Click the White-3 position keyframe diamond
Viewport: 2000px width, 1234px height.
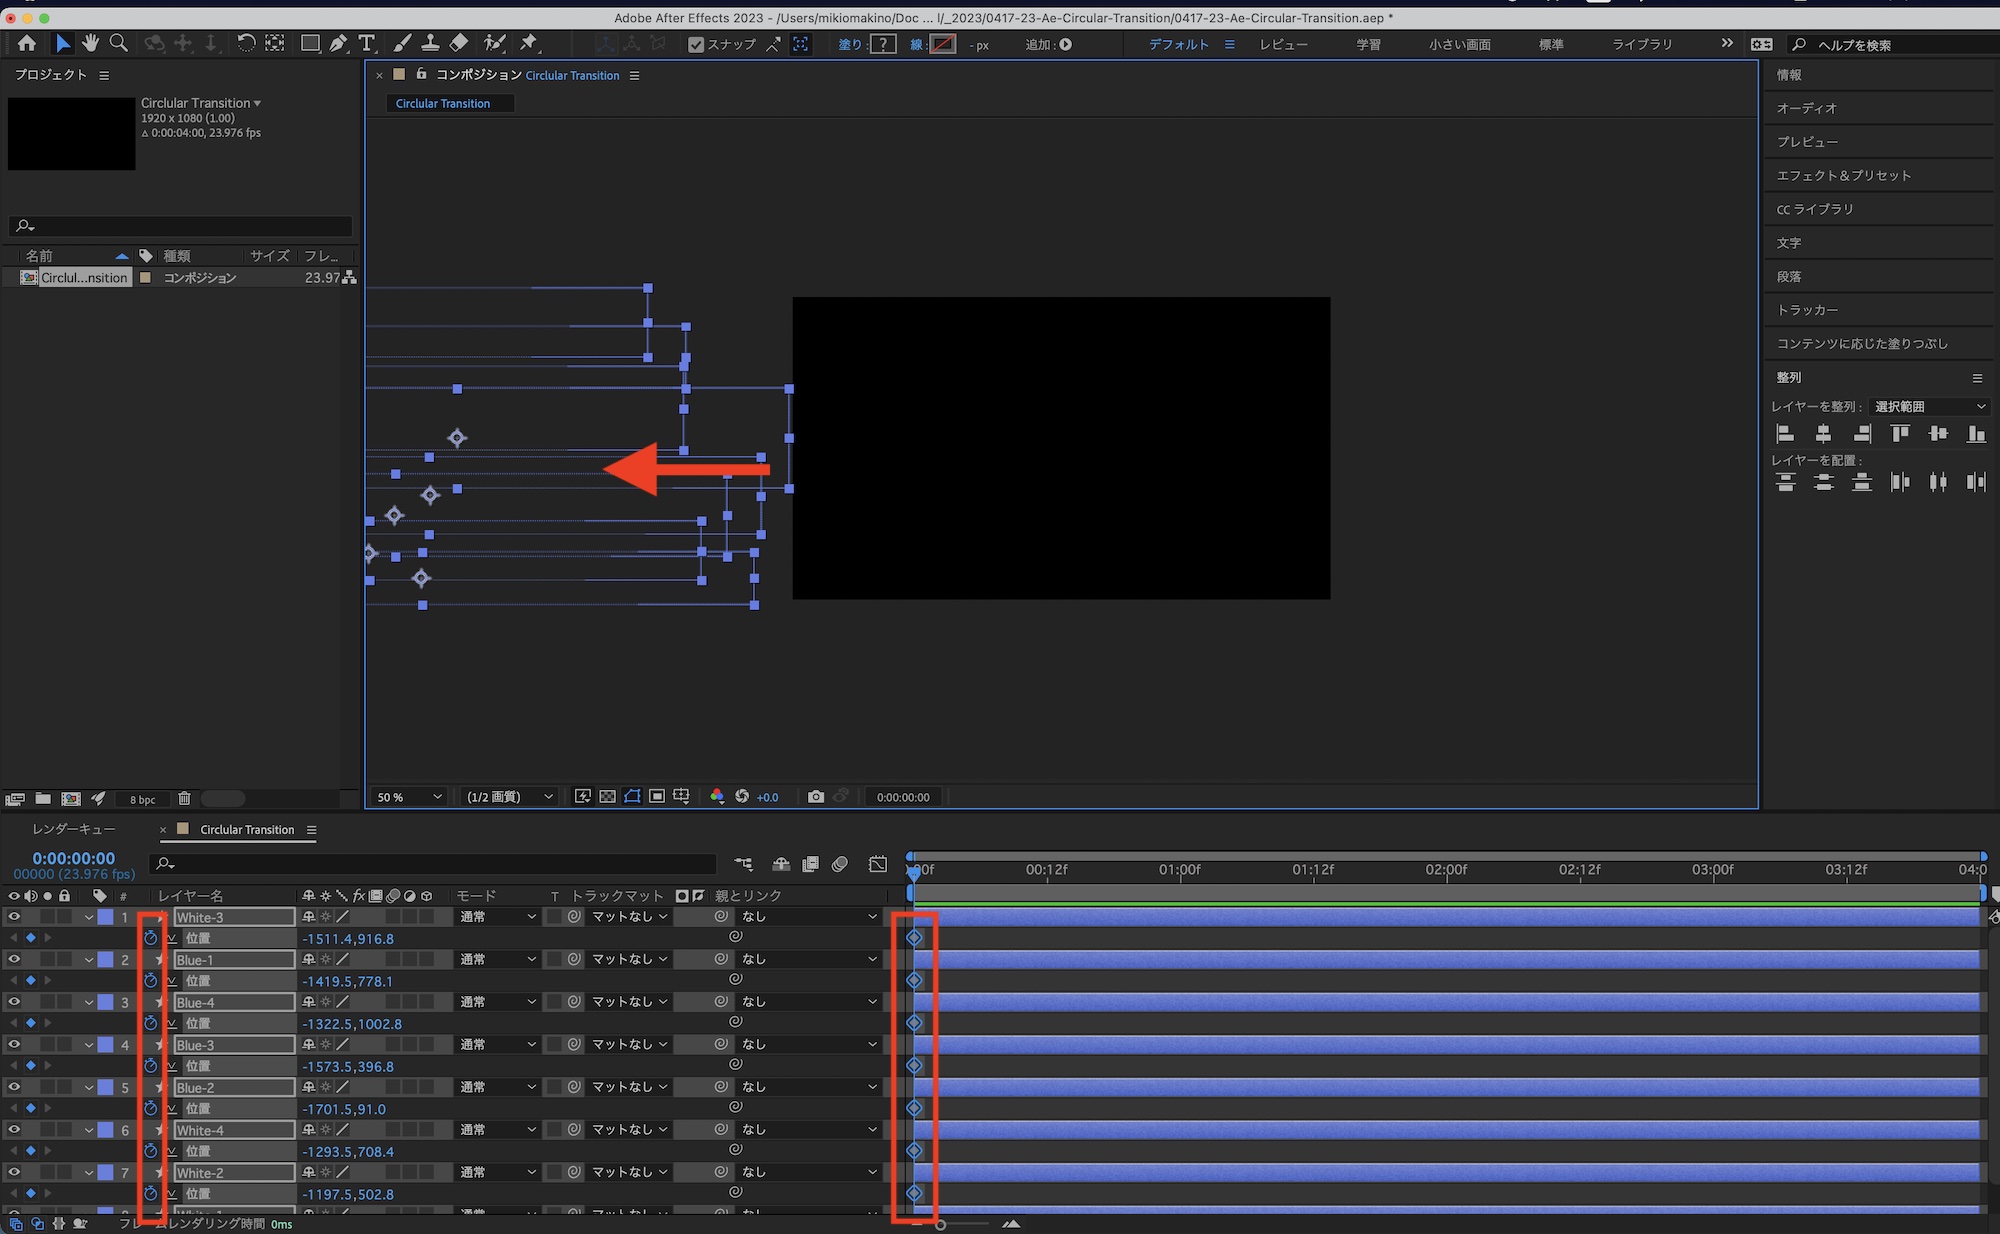pos(914,938)
